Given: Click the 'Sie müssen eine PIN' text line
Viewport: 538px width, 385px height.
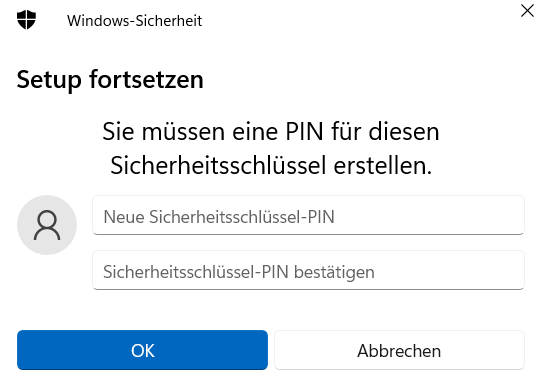Looking at the screenshot, I should [x=271, y=131].
